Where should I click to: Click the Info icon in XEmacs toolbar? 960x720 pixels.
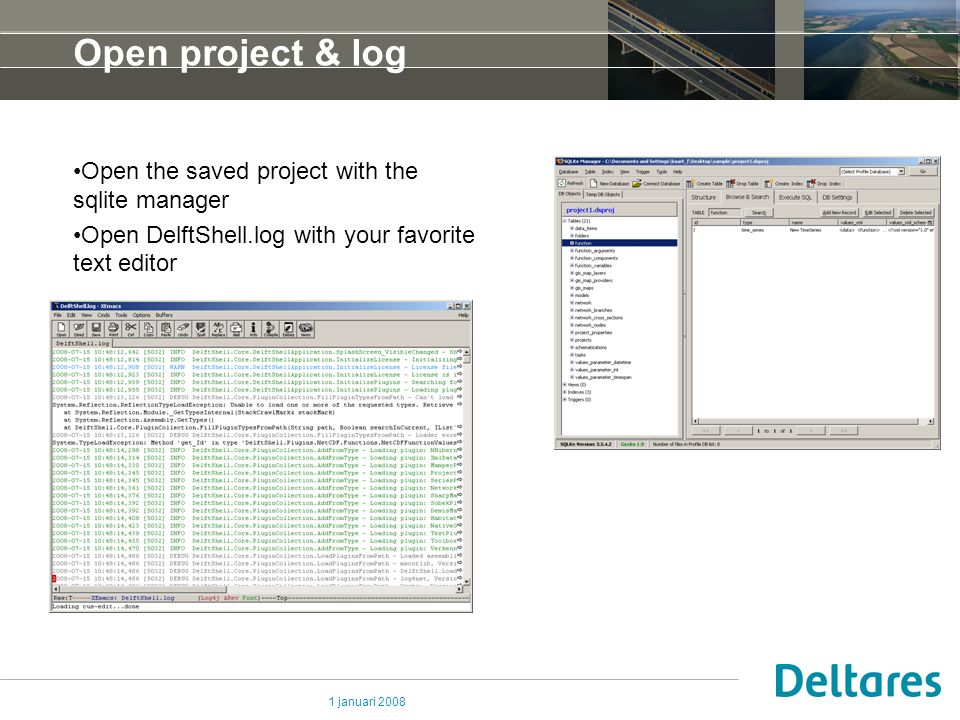coord(253,329)
